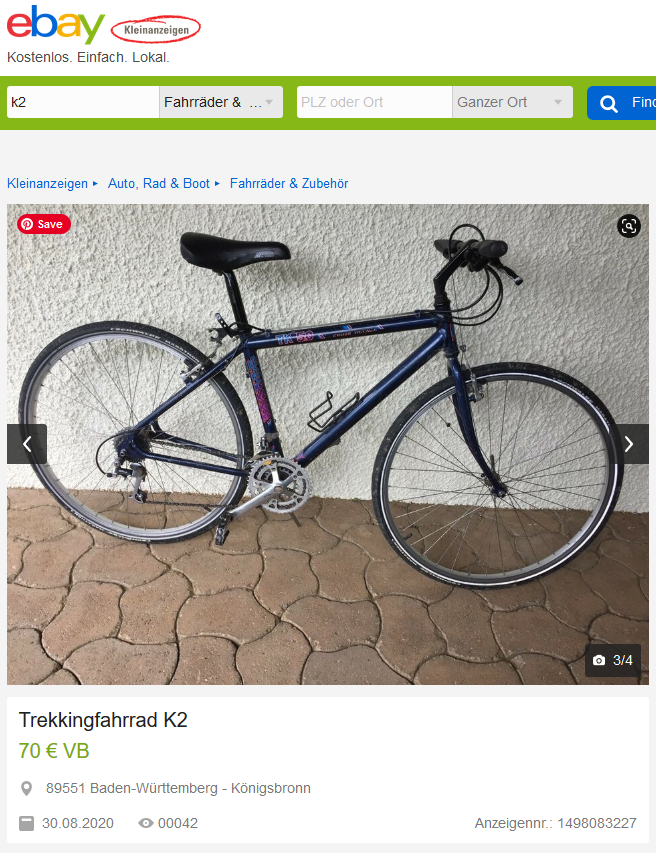The image size is (656, 853).
Task: Open Auto, Rad & Boot breadcrumb
Action: point(158,183)
